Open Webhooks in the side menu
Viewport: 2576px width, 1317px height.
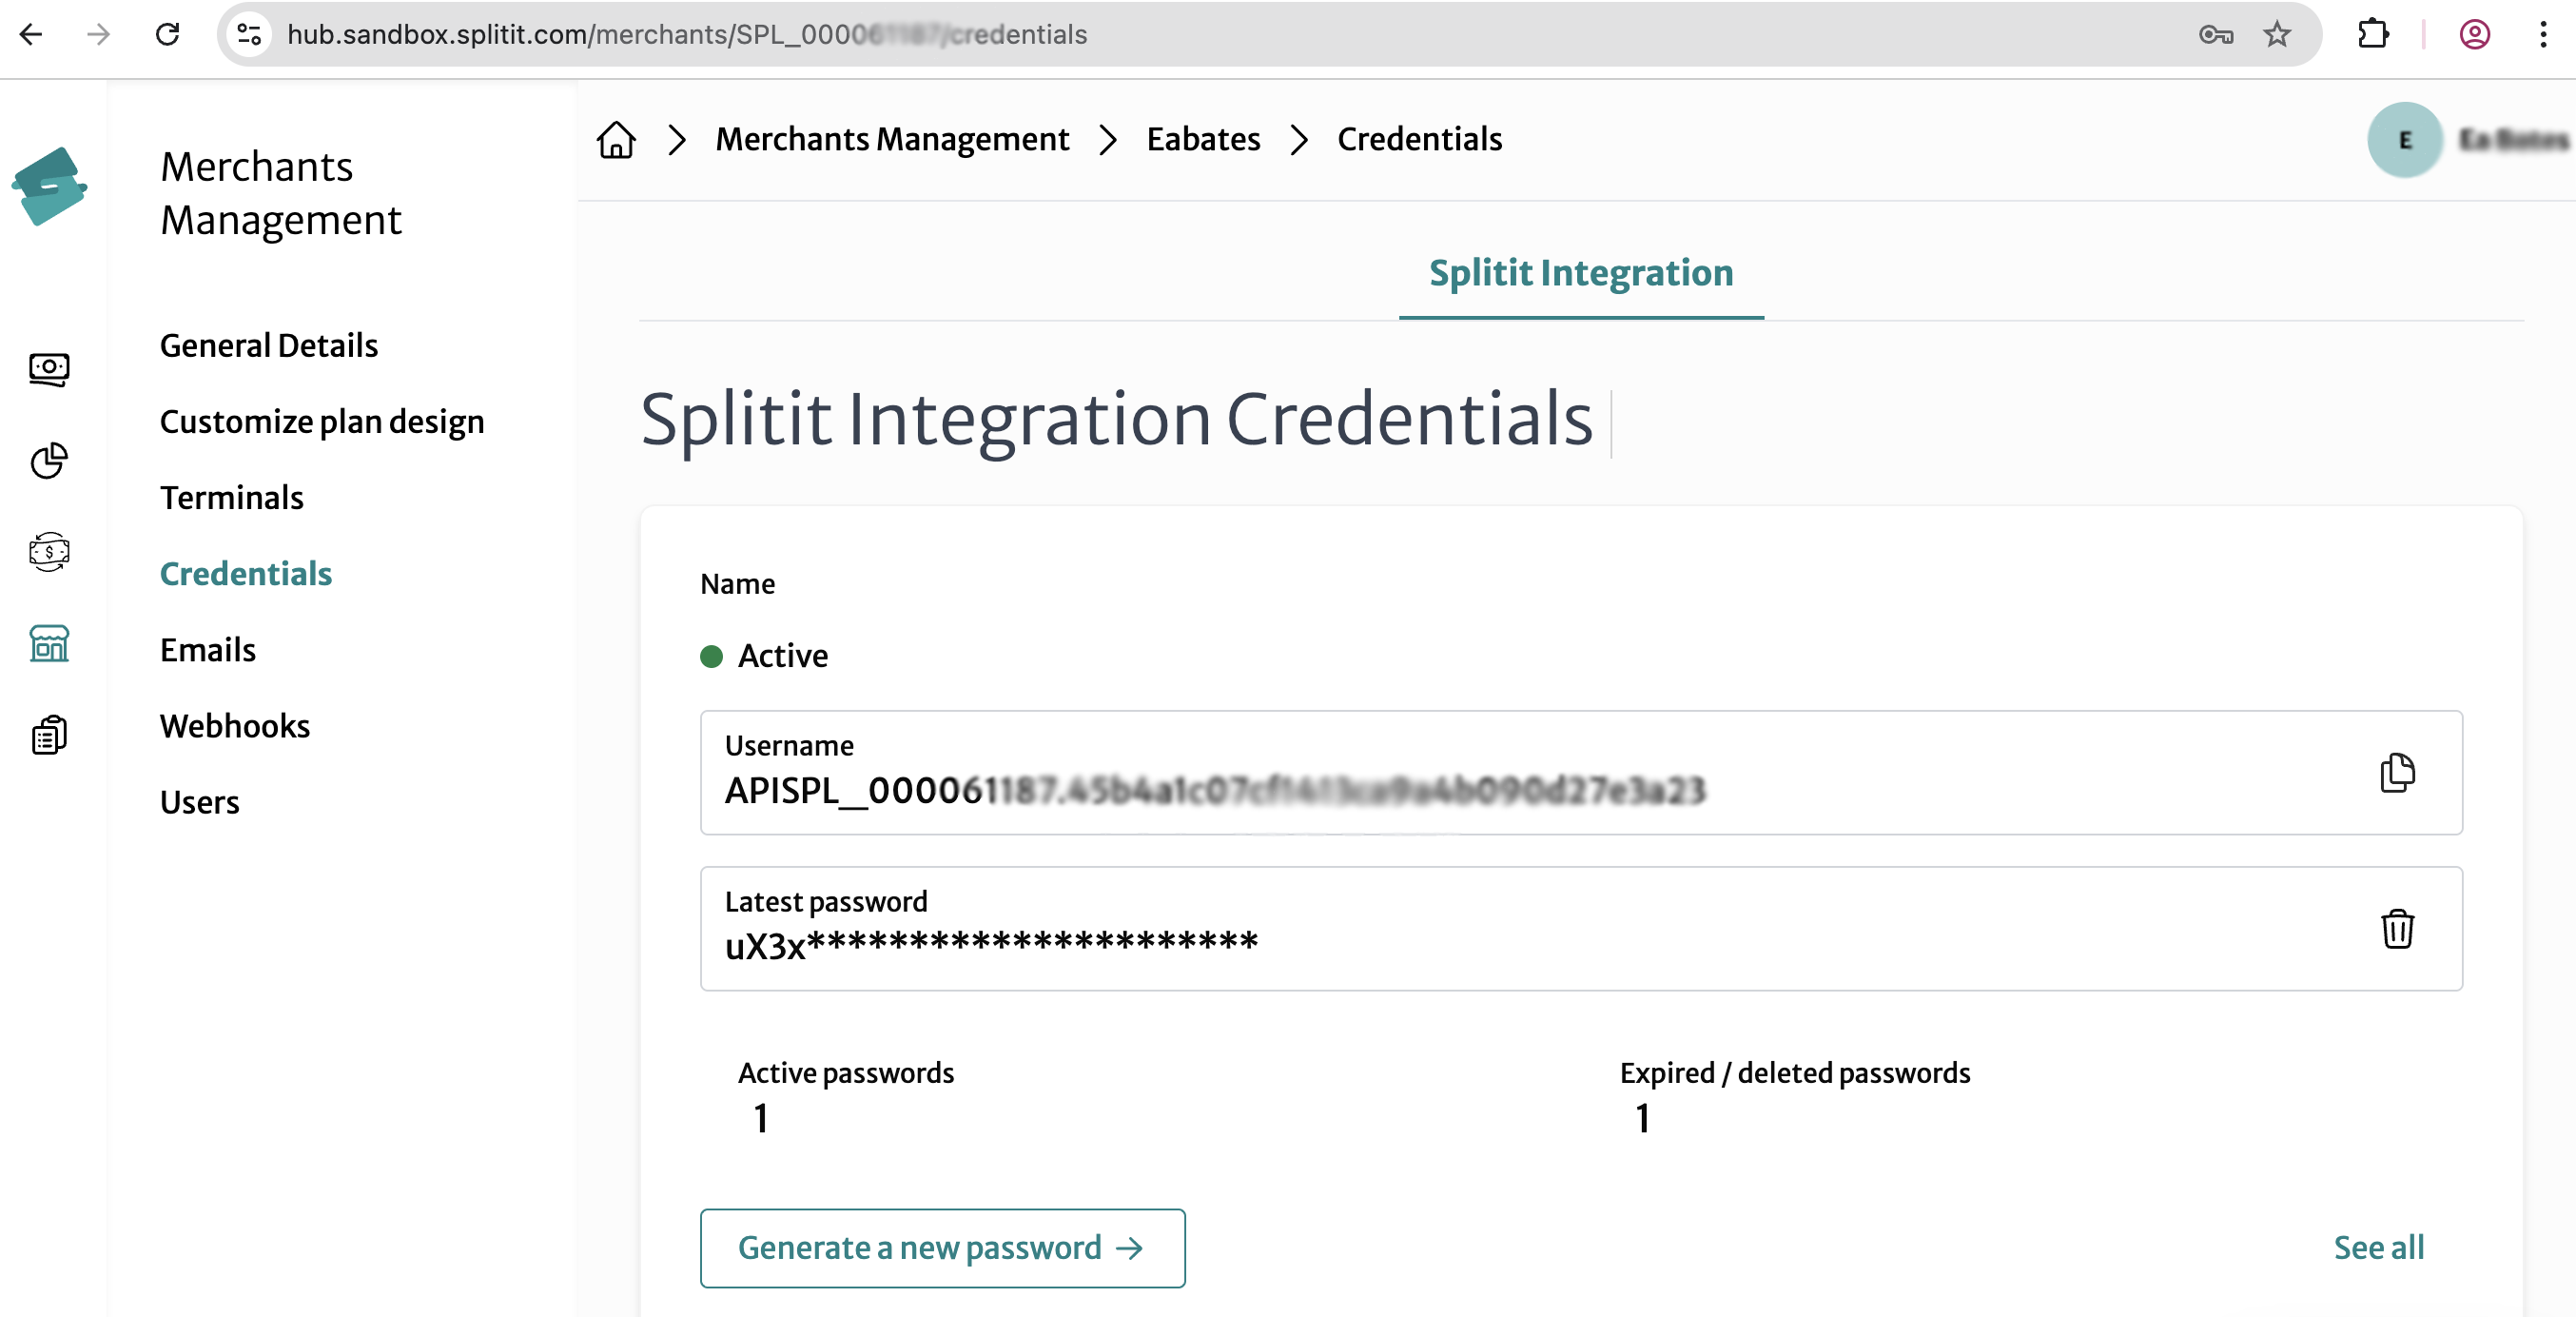(235, 726)
